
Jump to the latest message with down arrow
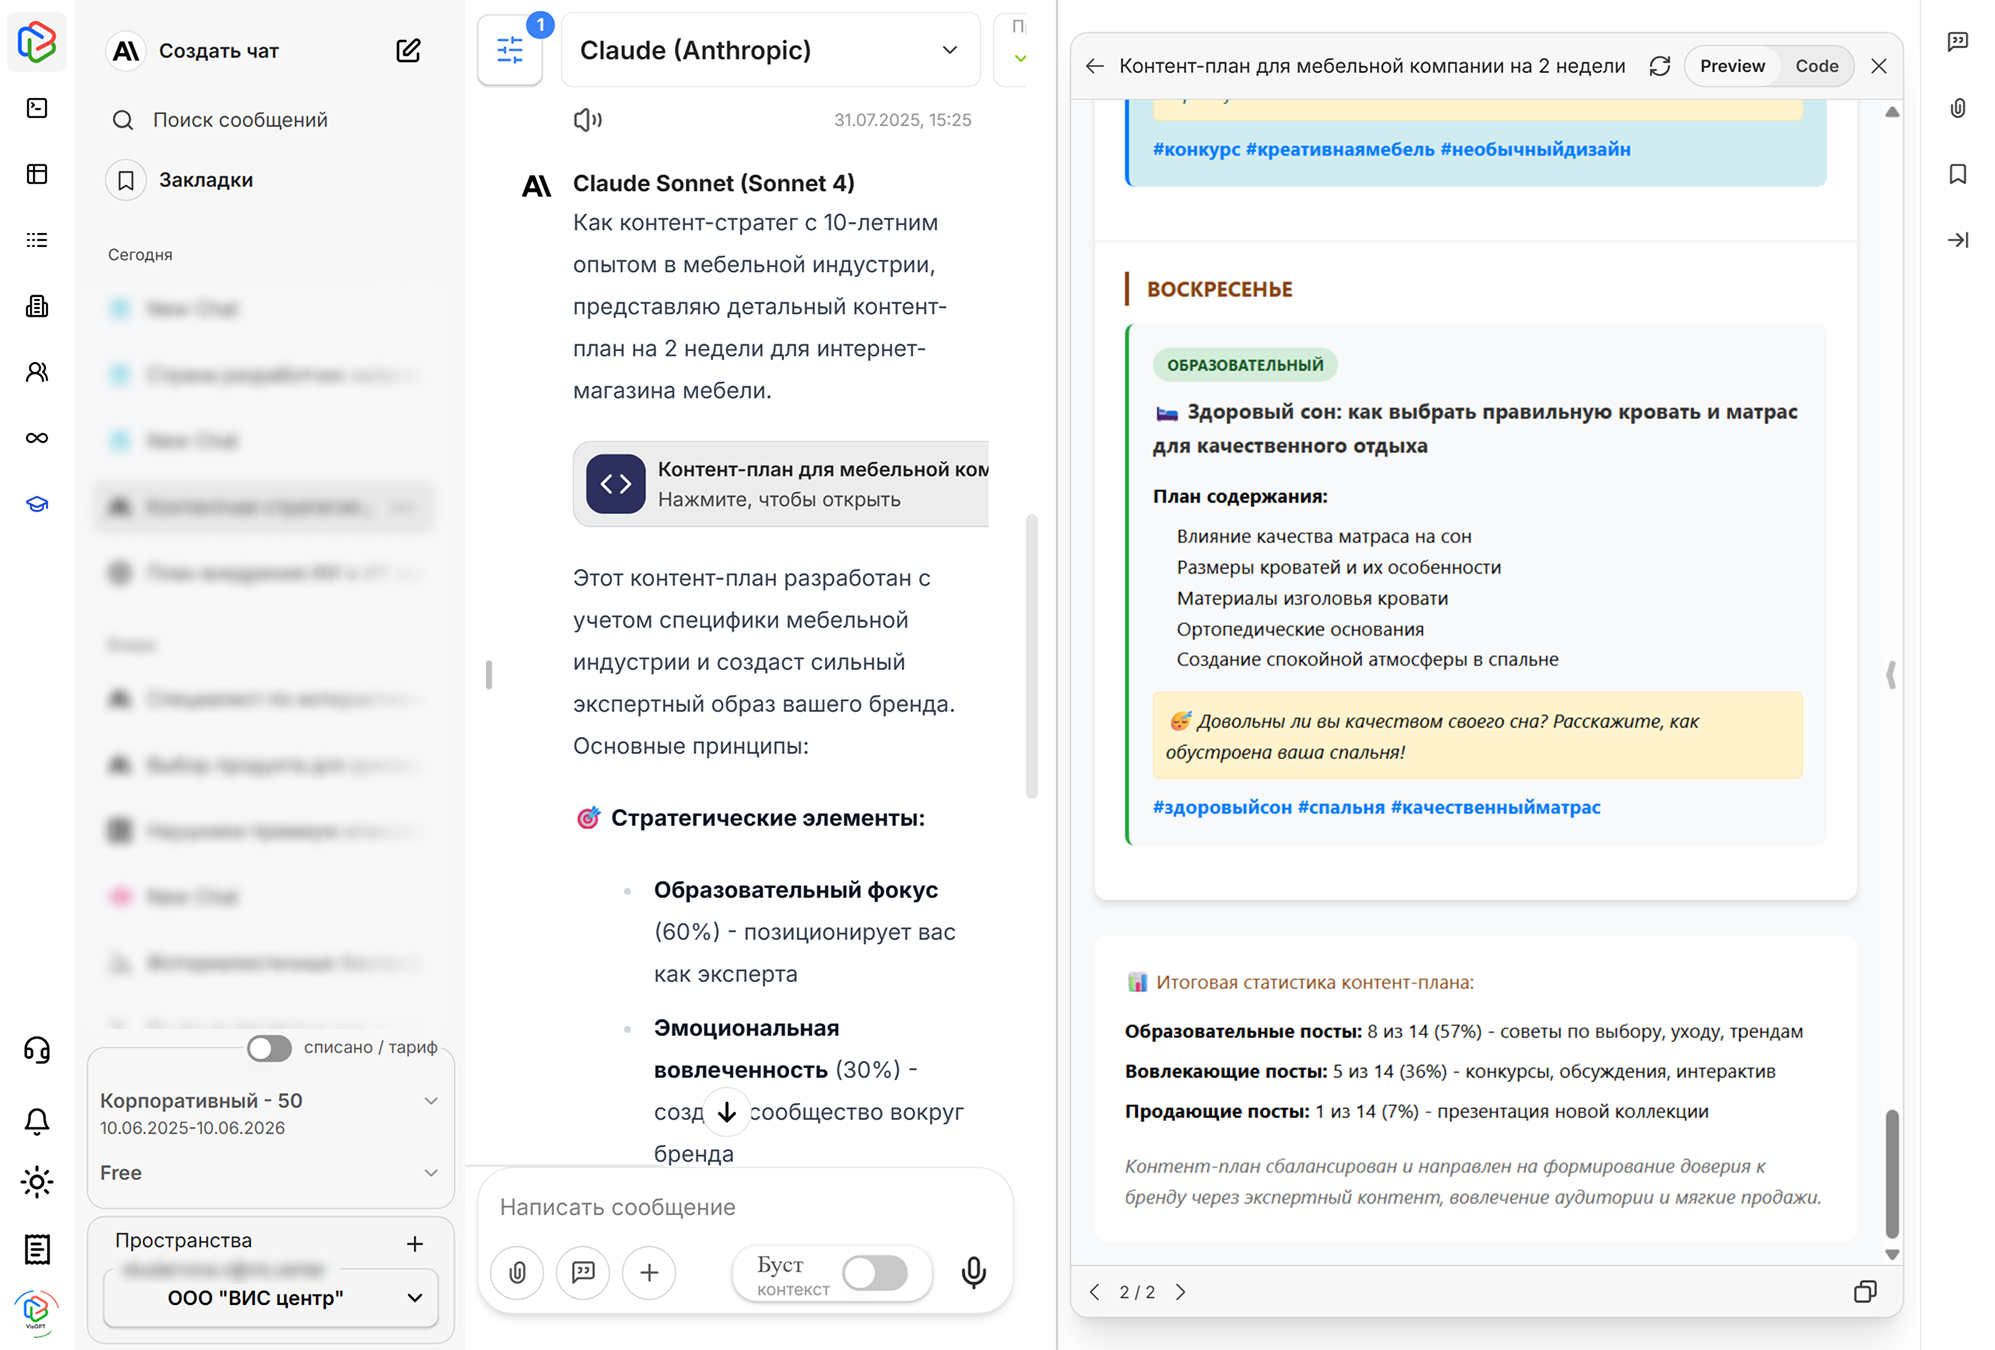pyautogui.click(x=727, y=1111)
